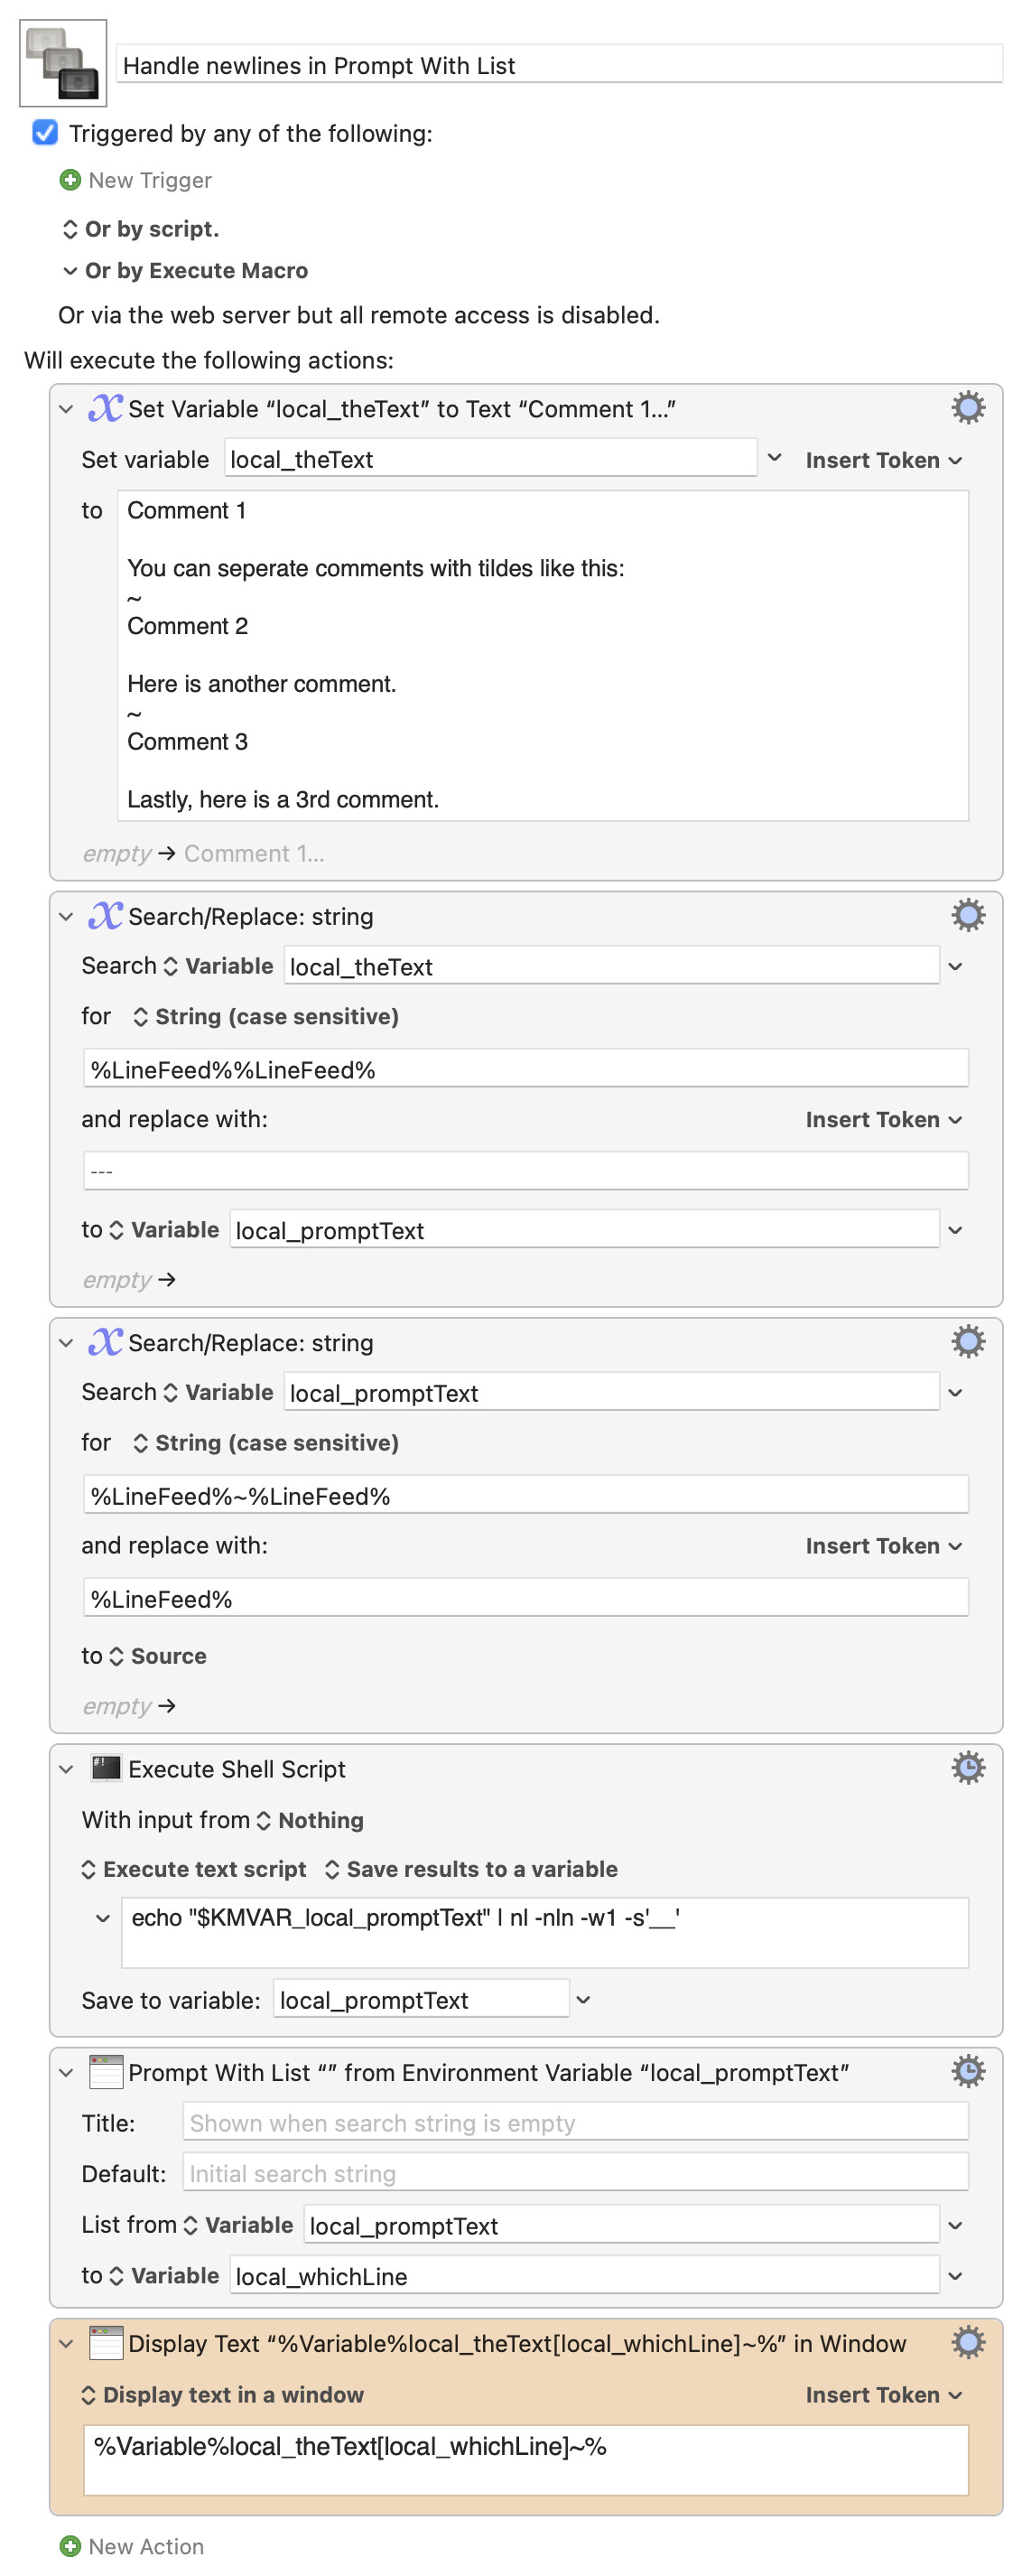Screen dimensions: 1022x2576
Task: Click the macro name field
Action: [558, 65]
